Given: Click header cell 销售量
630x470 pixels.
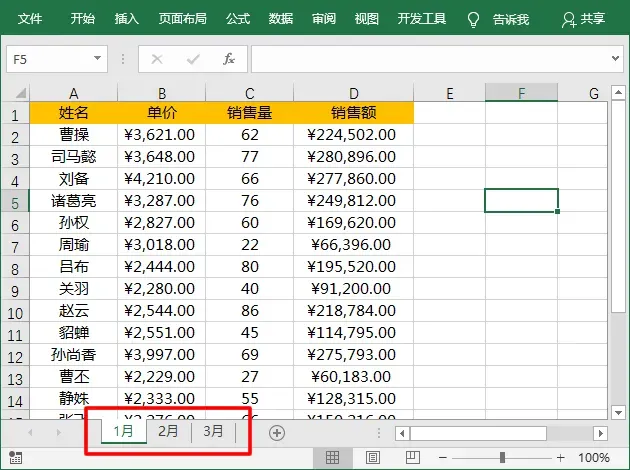Looking at the screenshot, I should [250, 112].
